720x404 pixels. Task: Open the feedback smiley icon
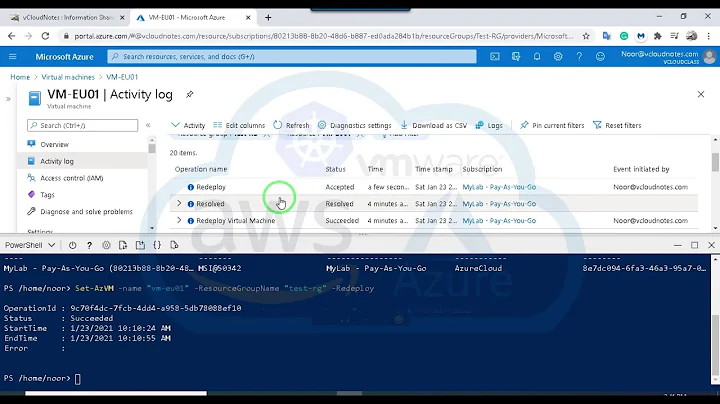[600, 56]
